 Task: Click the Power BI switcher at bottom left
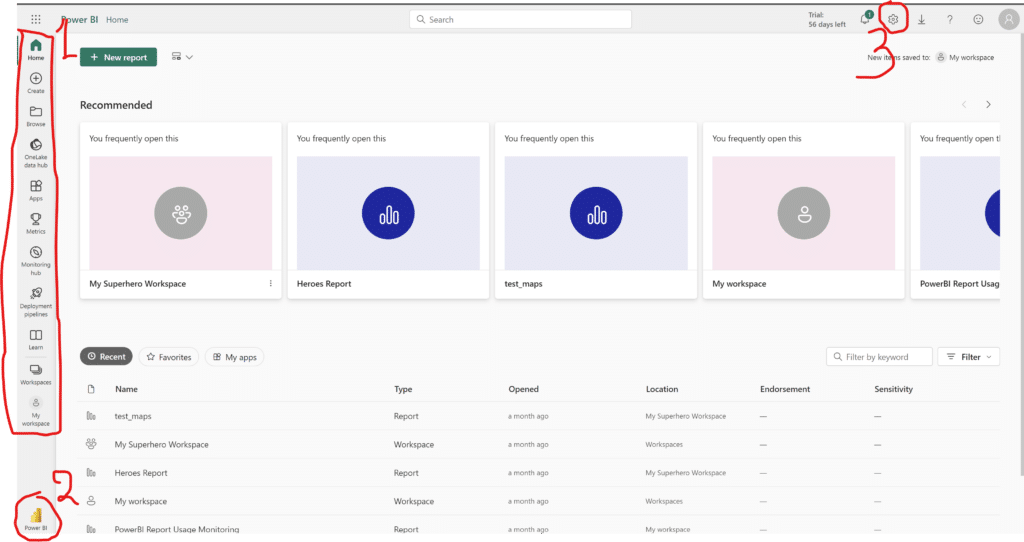tap(36, 517)
